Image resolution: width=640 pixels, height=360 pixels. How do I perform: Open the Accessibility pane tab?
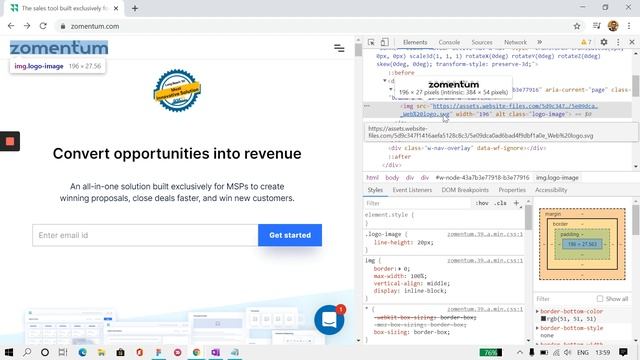click(x=551, y=190)
